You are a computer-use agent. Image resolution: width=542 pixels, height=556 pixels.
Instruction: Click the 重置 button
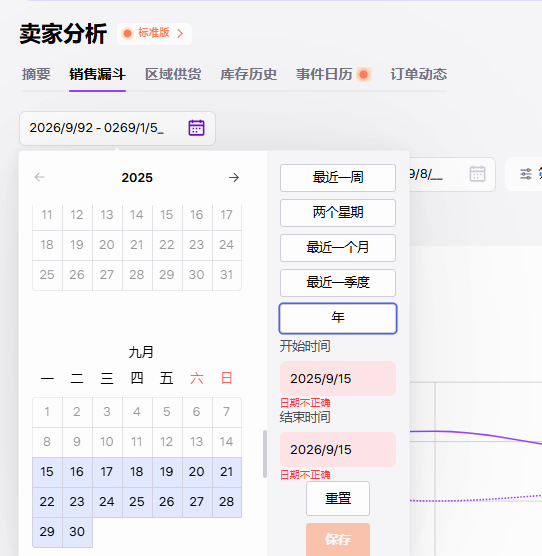[x=338, y=498]
